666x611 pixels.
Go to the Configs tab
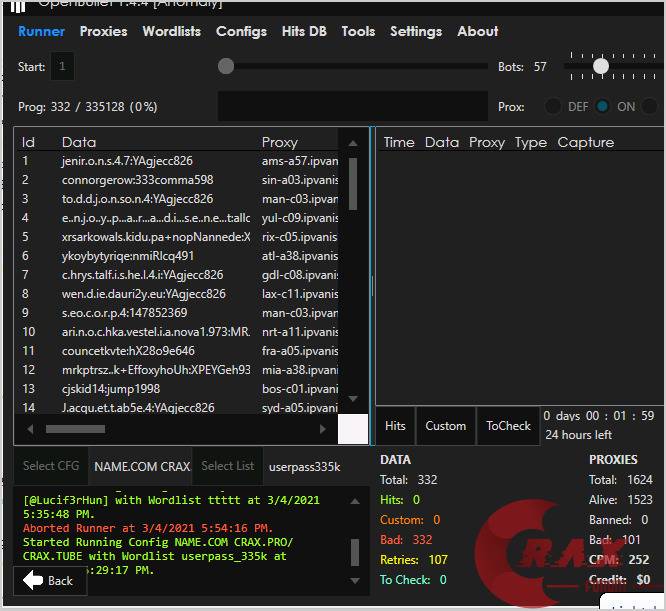click(x=241, y=31)
